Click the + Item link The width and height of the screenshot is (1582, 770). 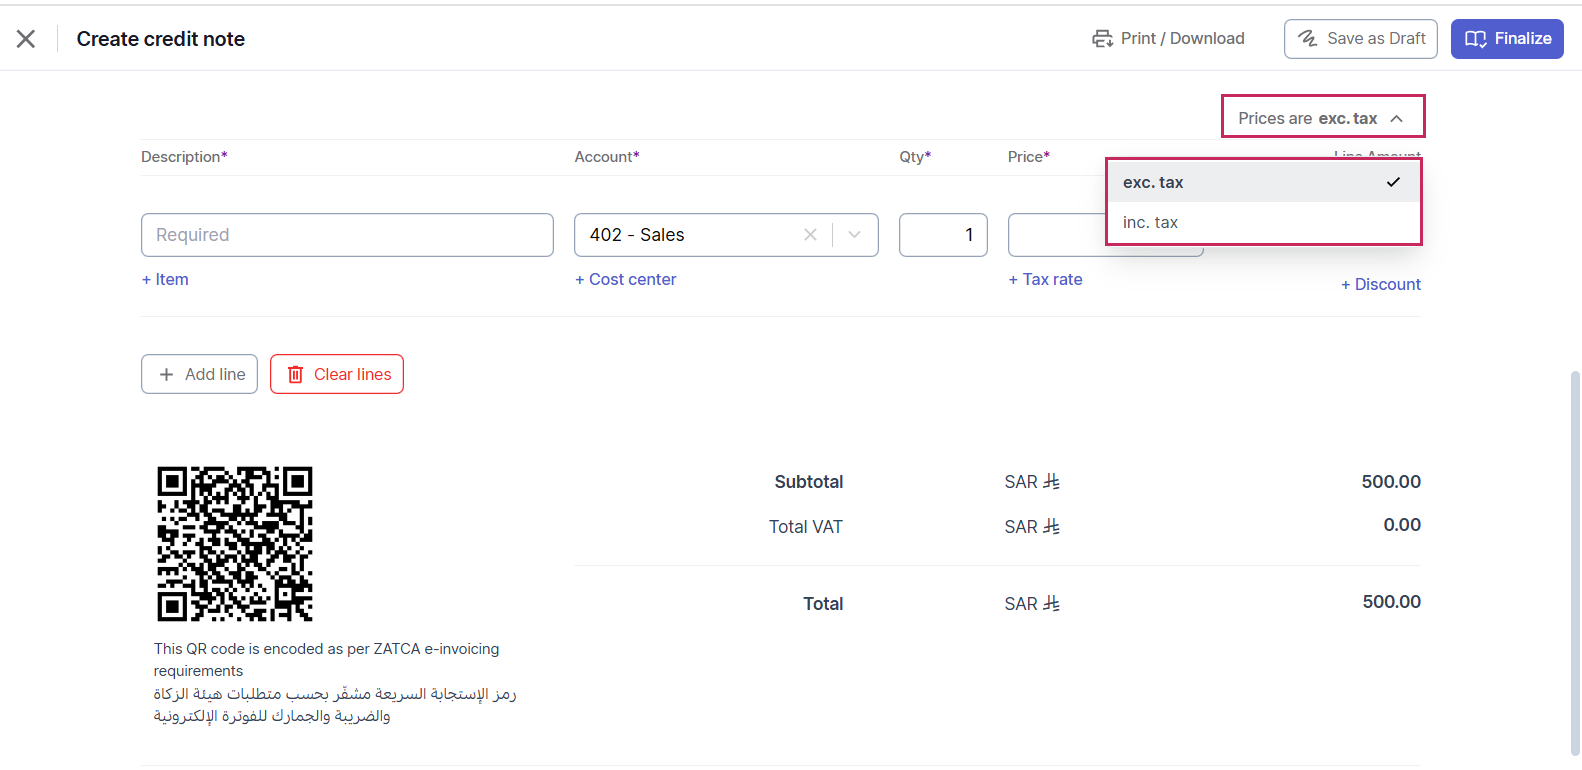click(x=165, y=280)
